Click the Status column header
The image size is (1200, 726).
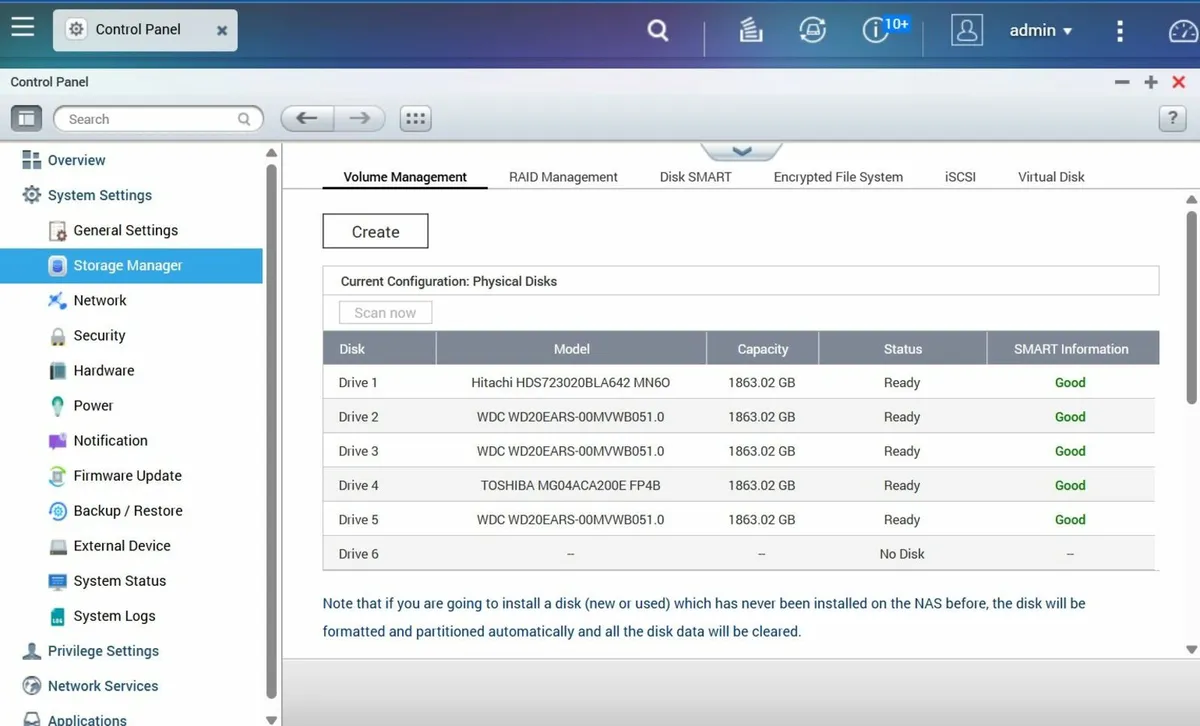click(x=902, y=349)
